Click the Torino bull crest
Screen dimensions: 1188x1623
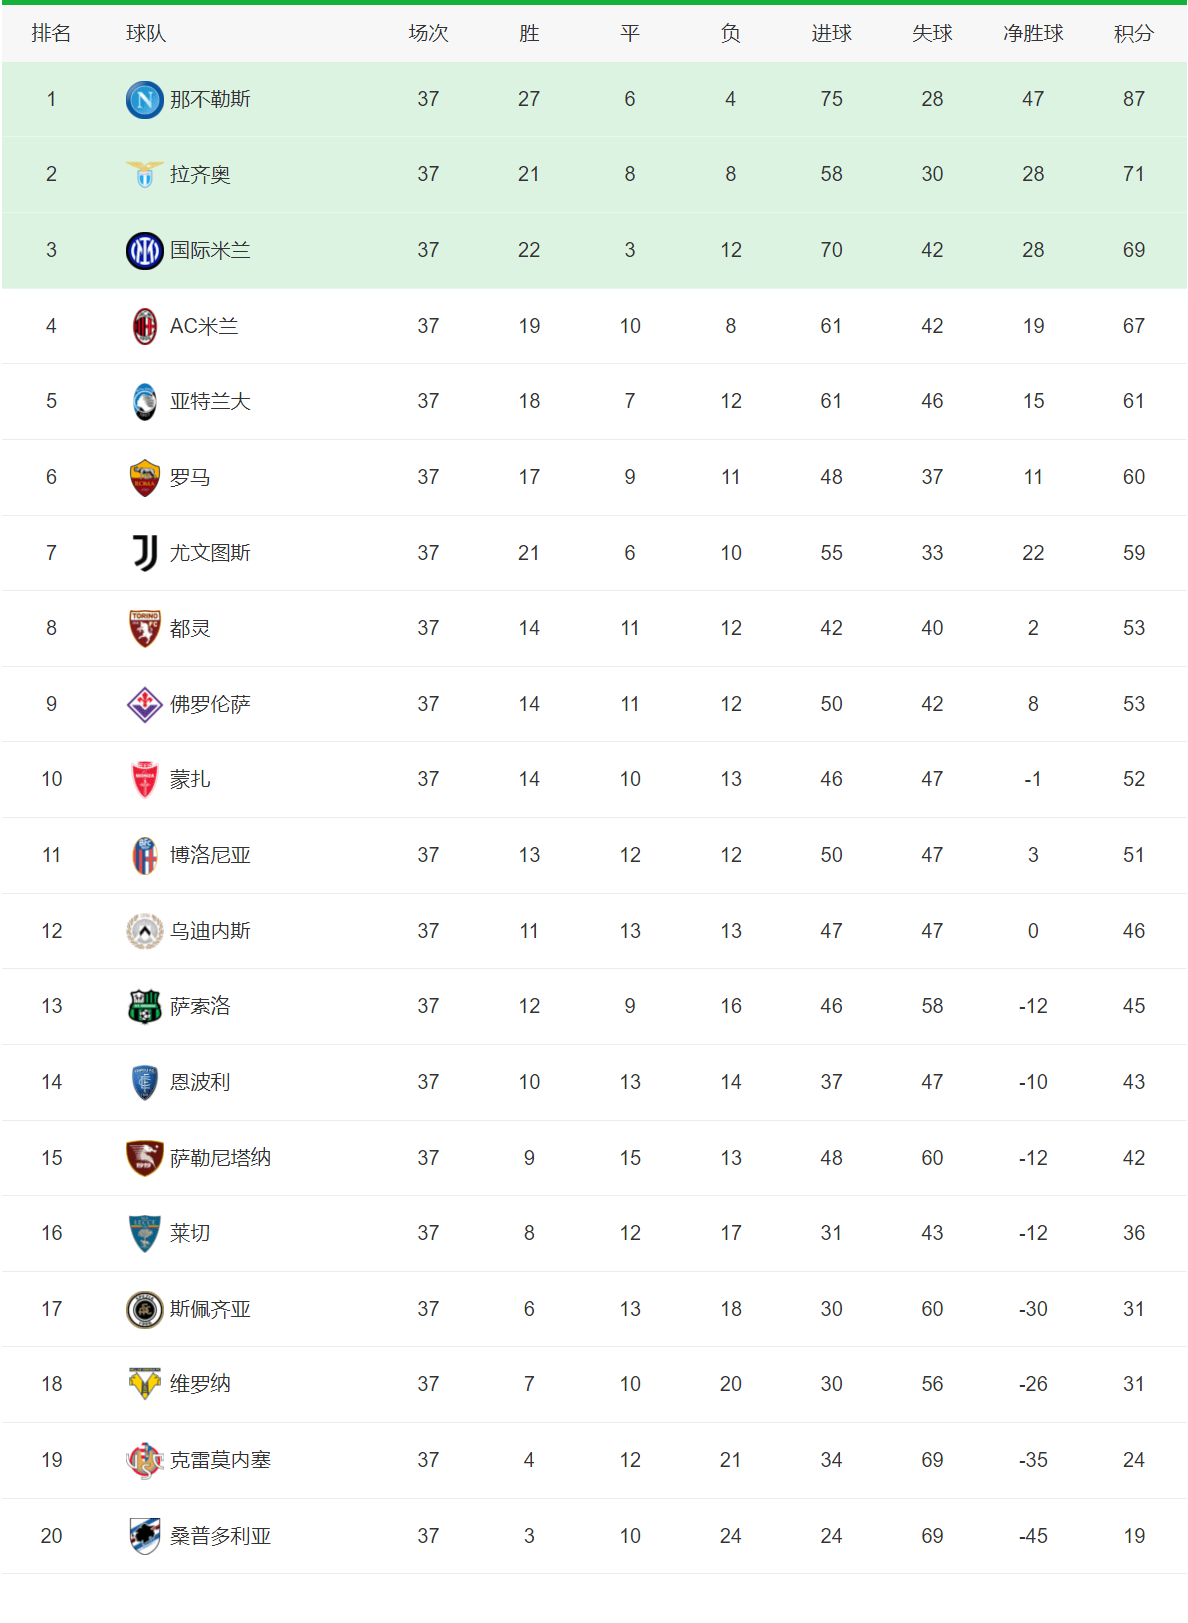click(144, 628)
